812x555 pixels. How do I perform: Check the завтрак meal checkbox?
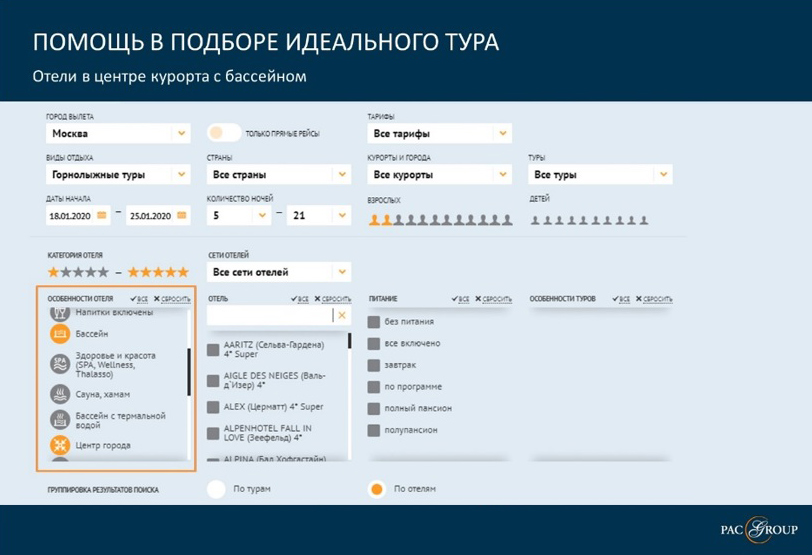coord(373,365)
